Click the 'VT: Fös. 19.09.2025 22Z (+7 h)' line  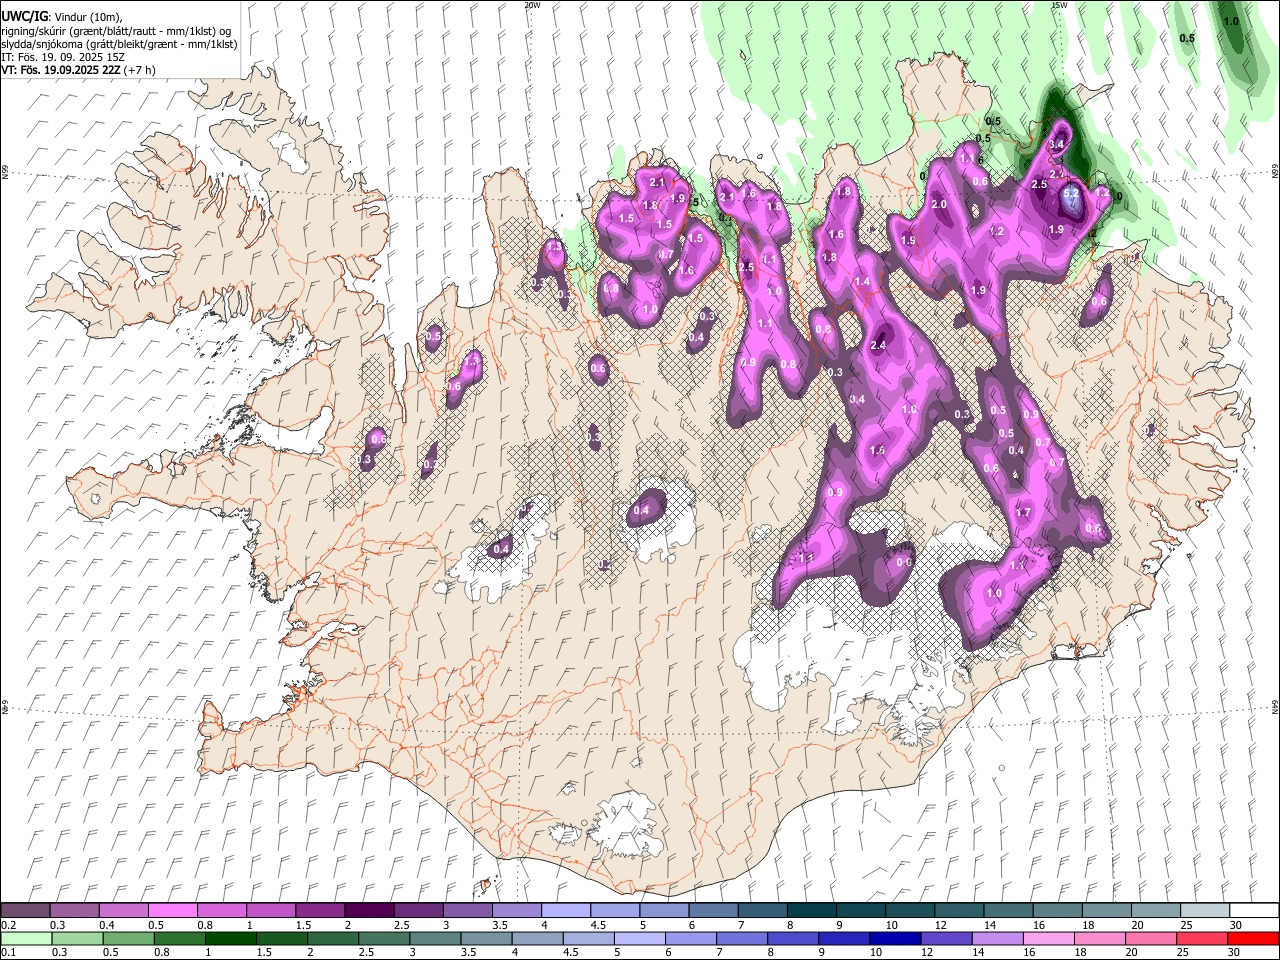(78, 71)
